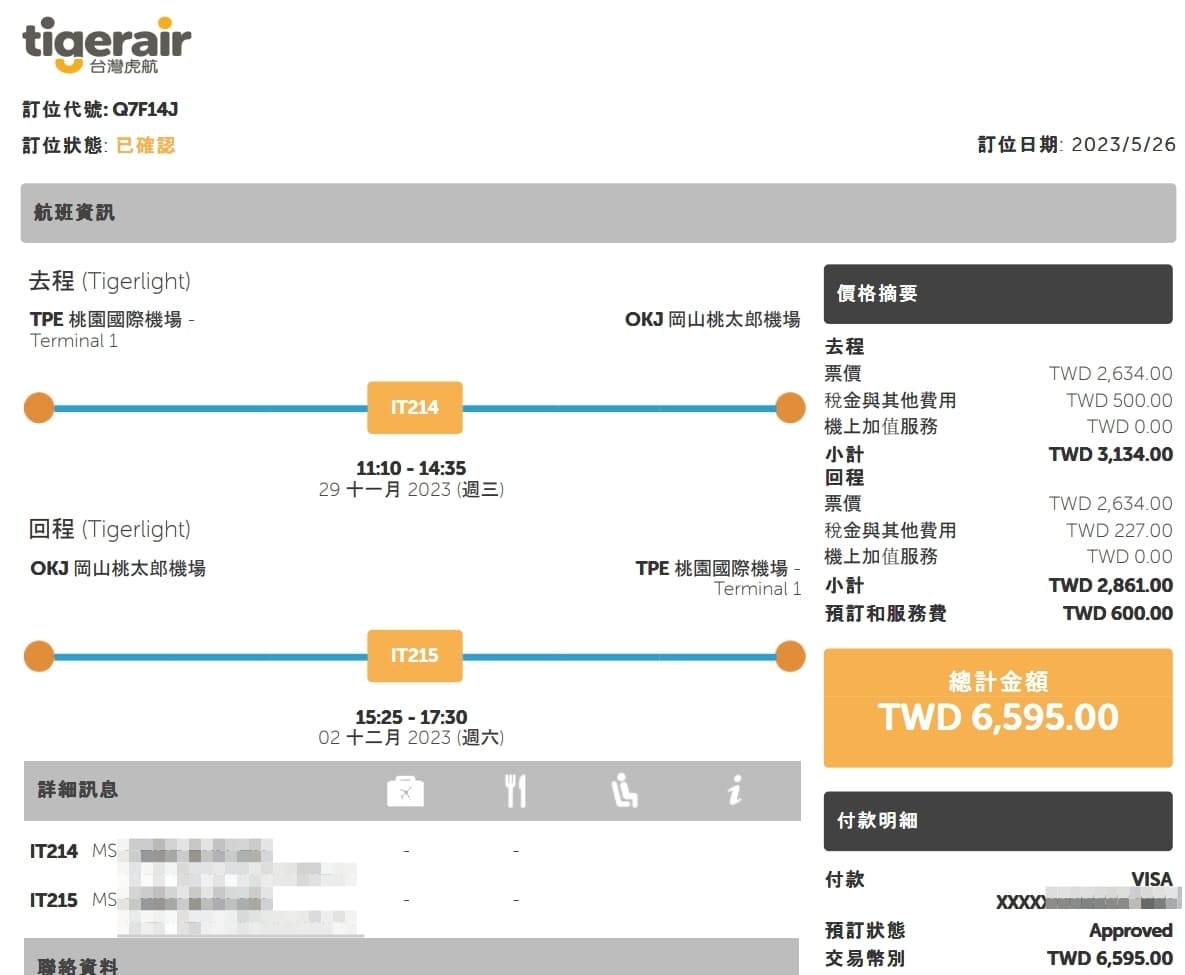Click departure time 11:10 - 14:35
Screen dimensions: 1185x975
(x=411, y=469)
